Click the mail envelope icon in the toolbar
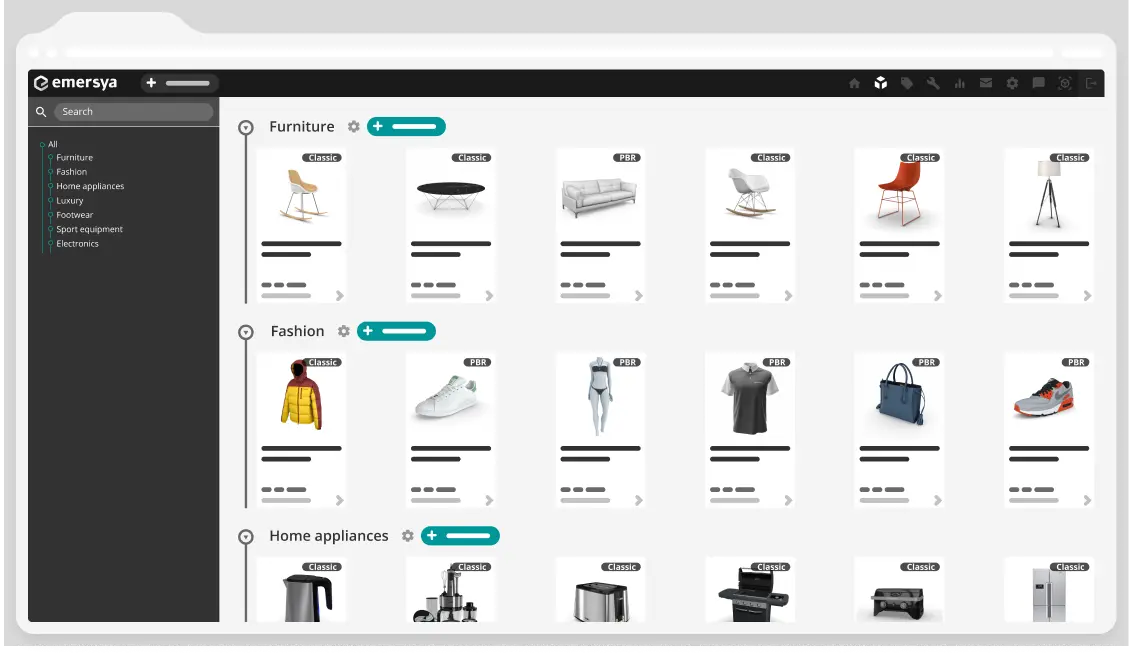1131x656 pixels. [x=986, y=84]
